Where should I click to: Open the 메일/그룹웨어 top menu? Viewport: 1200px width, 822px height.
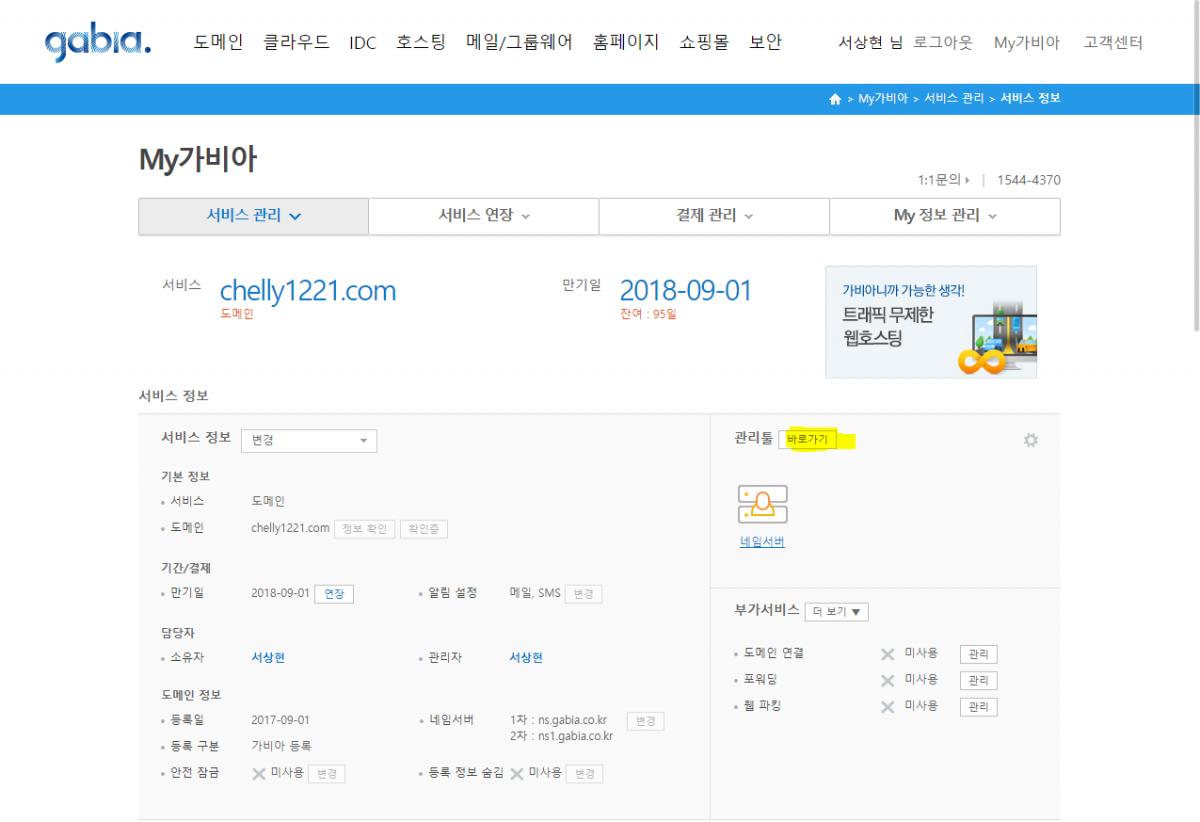click(x=520, y=42)
